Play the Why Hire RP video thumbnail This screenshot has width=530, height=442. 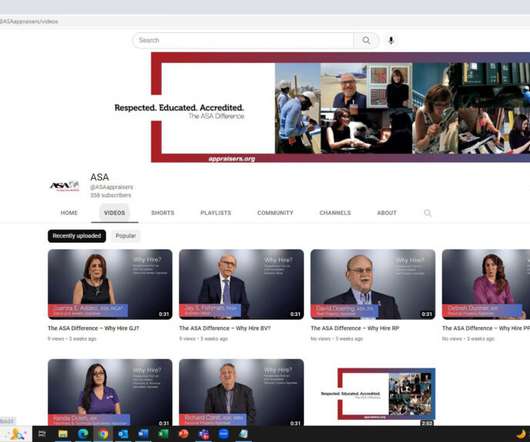point(373,284)
